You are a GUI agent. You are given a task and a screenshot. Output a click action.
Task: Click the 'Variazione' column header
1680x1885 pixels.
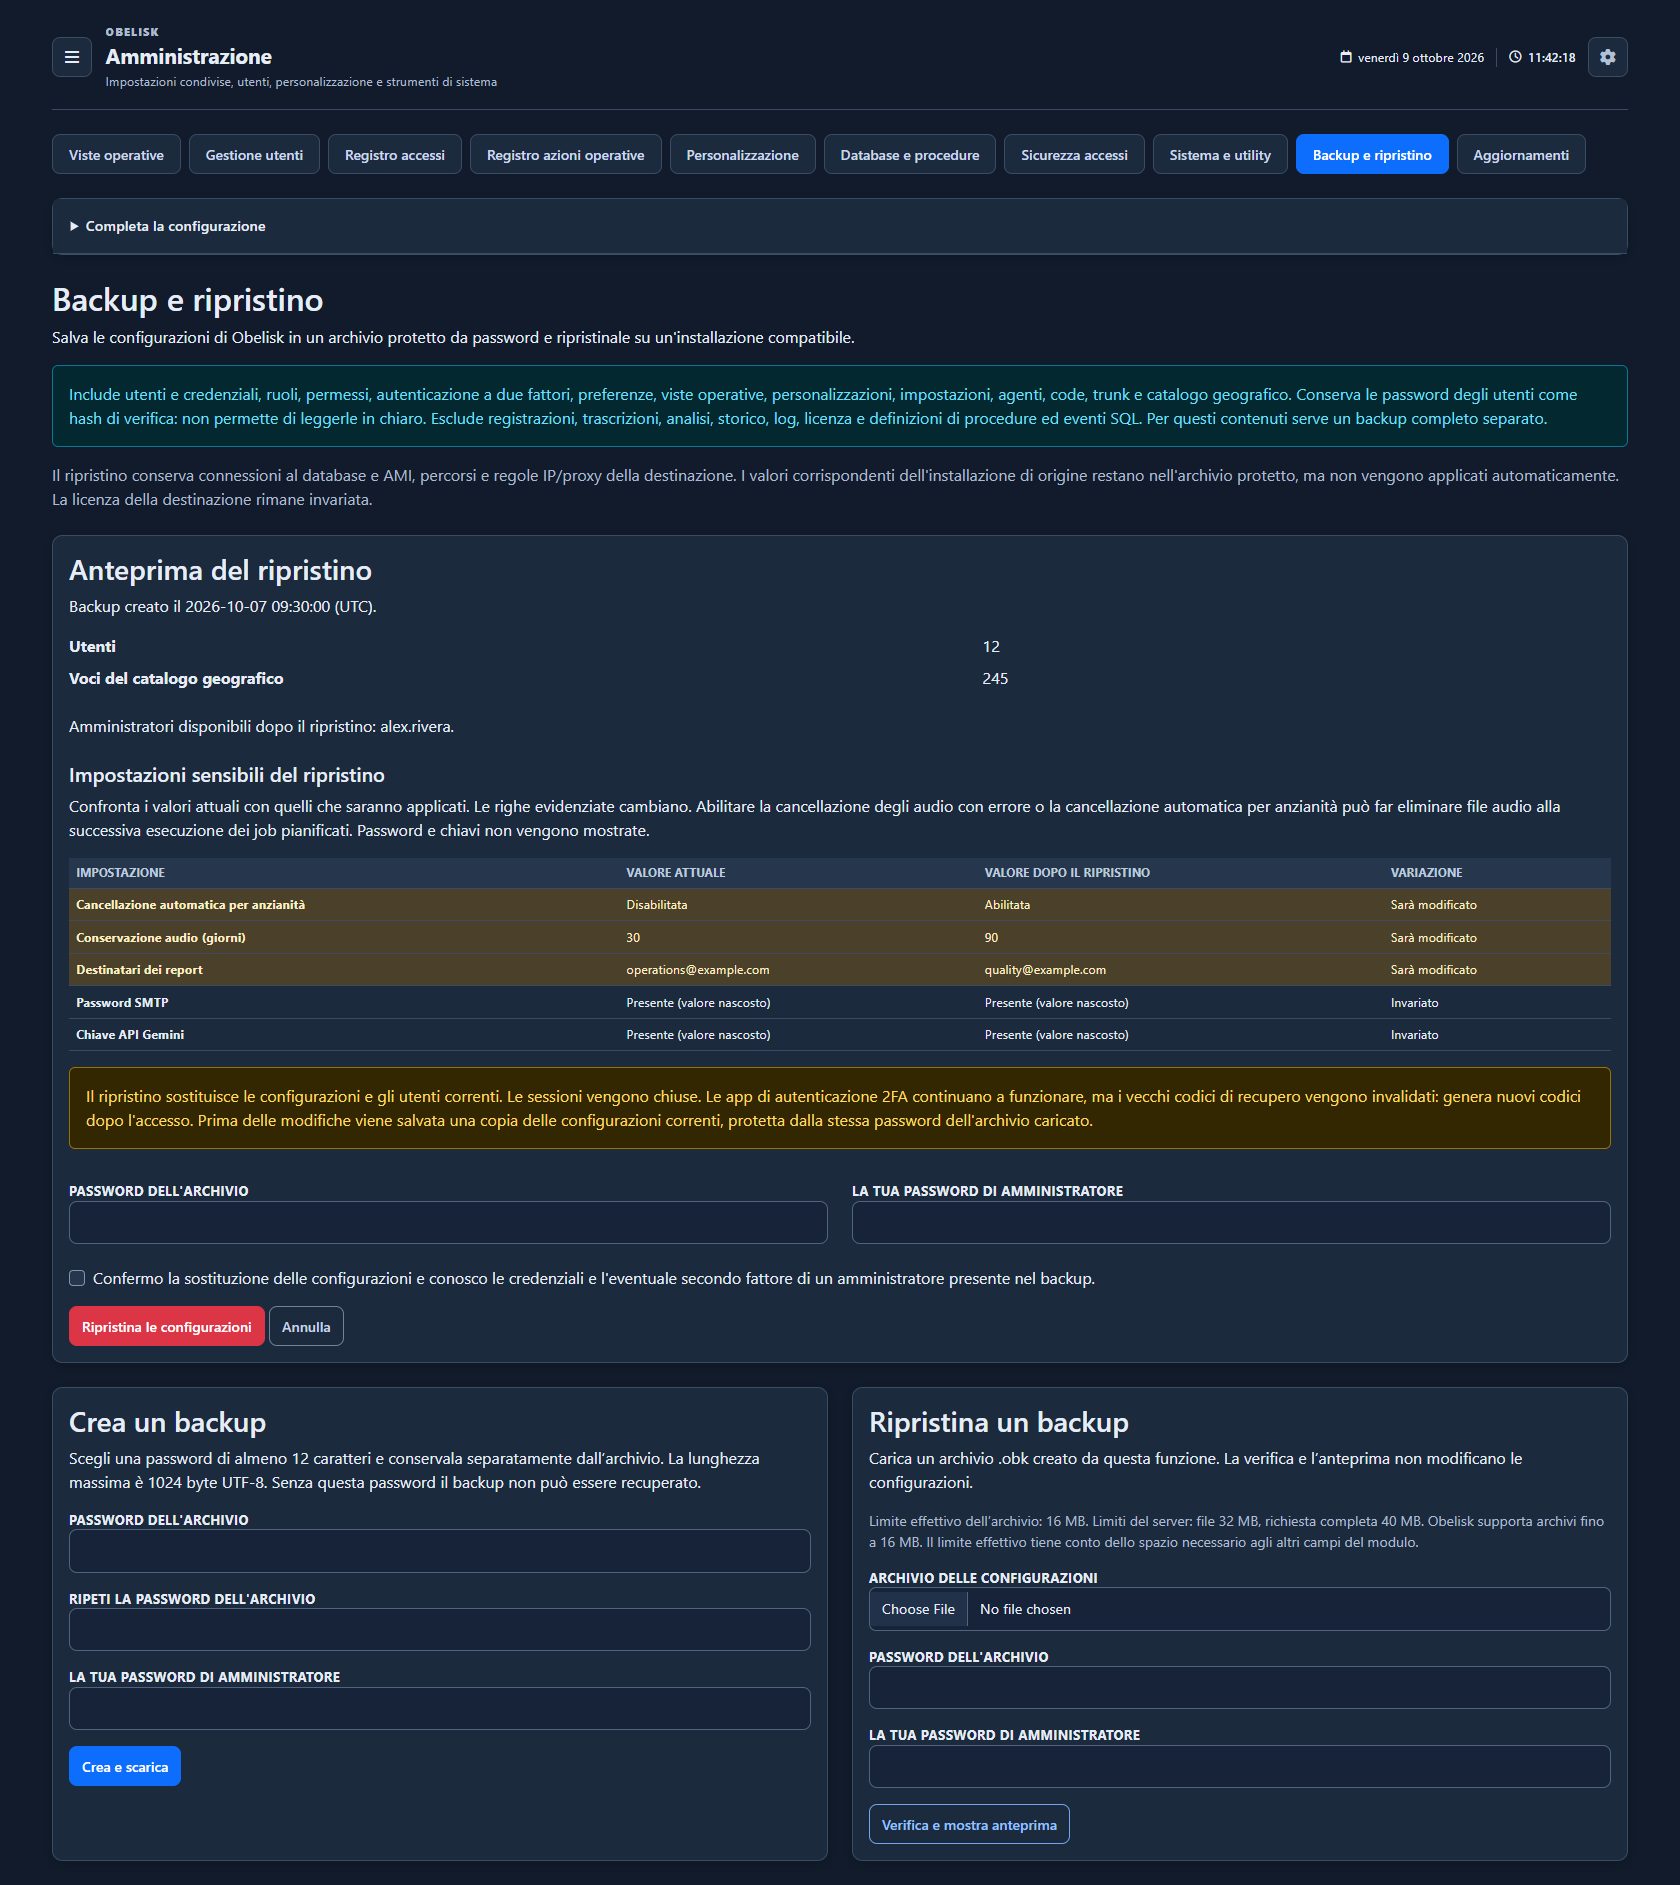pos(1426,873)
